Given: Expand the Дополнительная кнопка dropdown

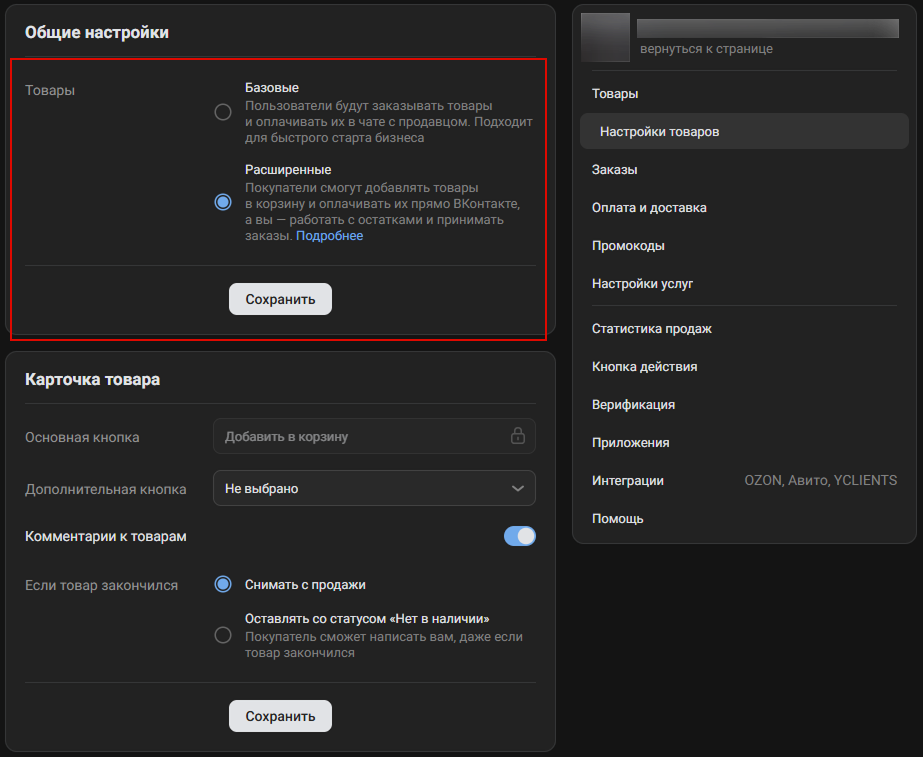Looking at the screenshot, I should coord(374,488).
